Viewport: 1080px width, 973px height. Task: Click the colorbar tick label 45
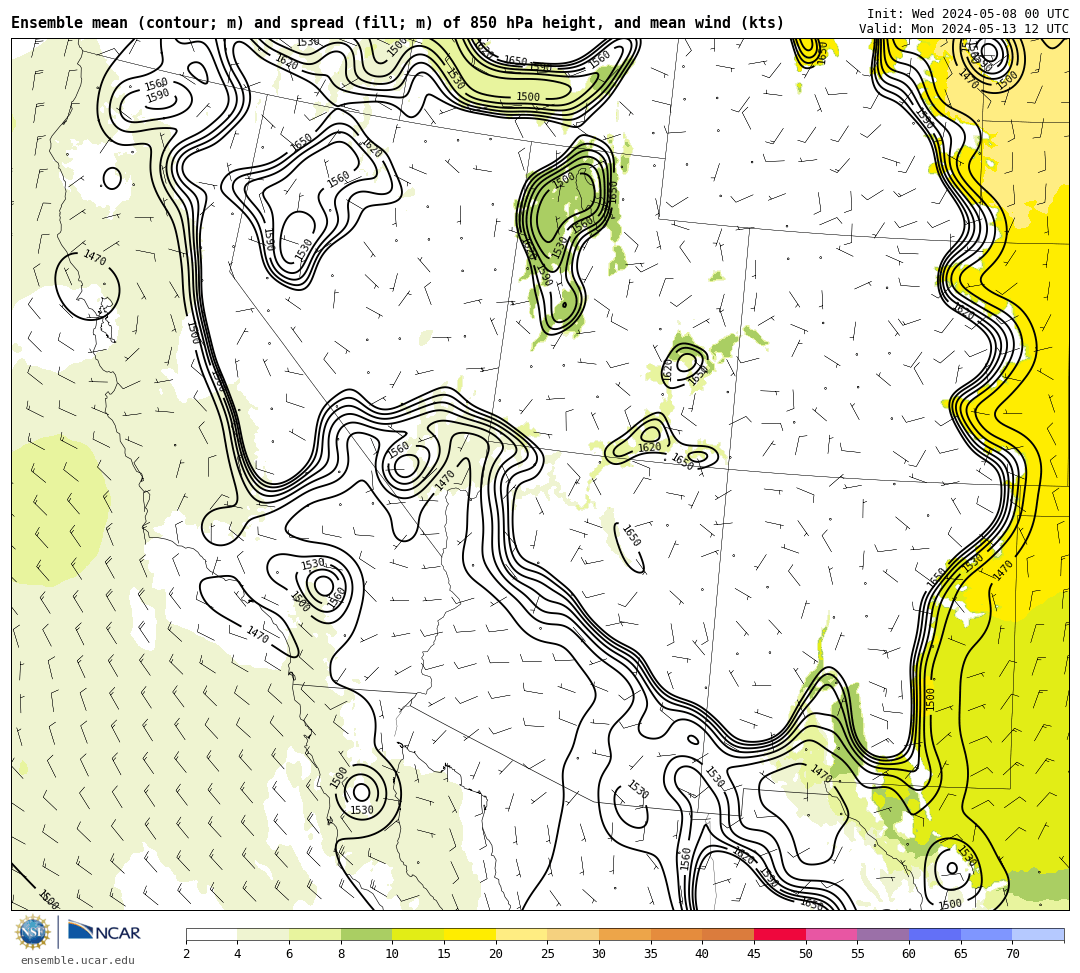[754, 954]
